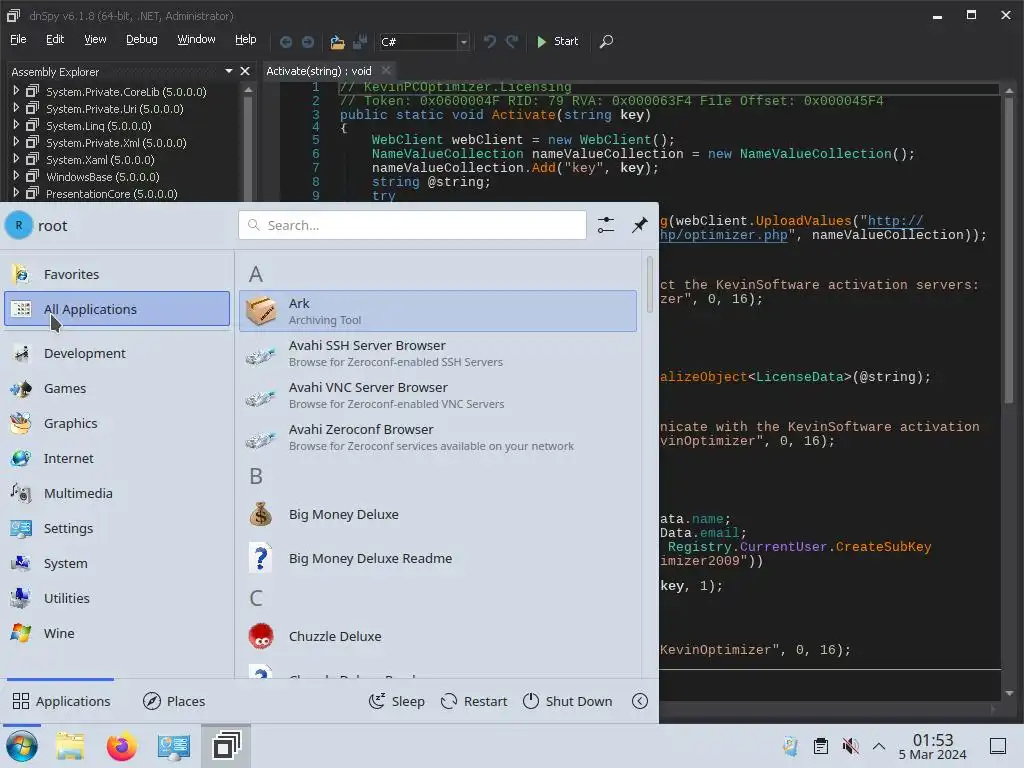1024x768 pixels.
Task: Select the Multimedia category
Action: [117, 494]
